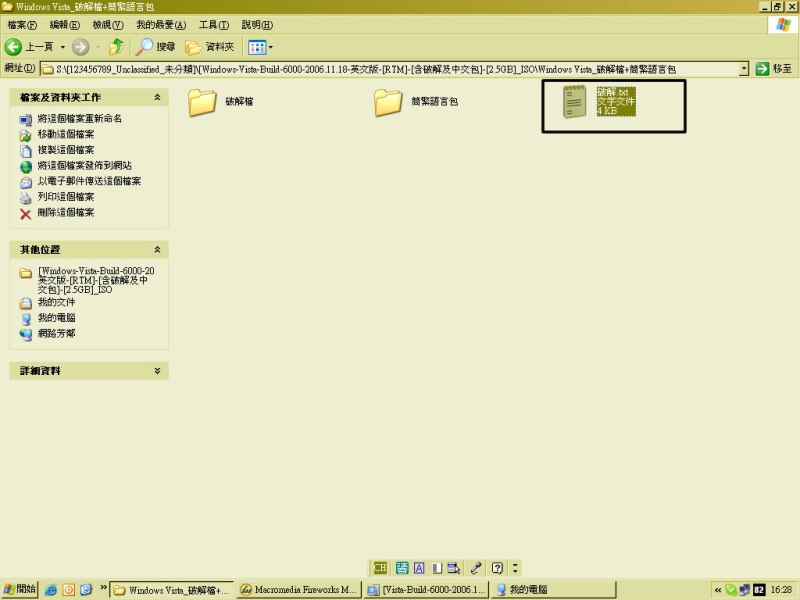Open the IME pad tool icon
The image size is (800, 600).
pos(454,568)
